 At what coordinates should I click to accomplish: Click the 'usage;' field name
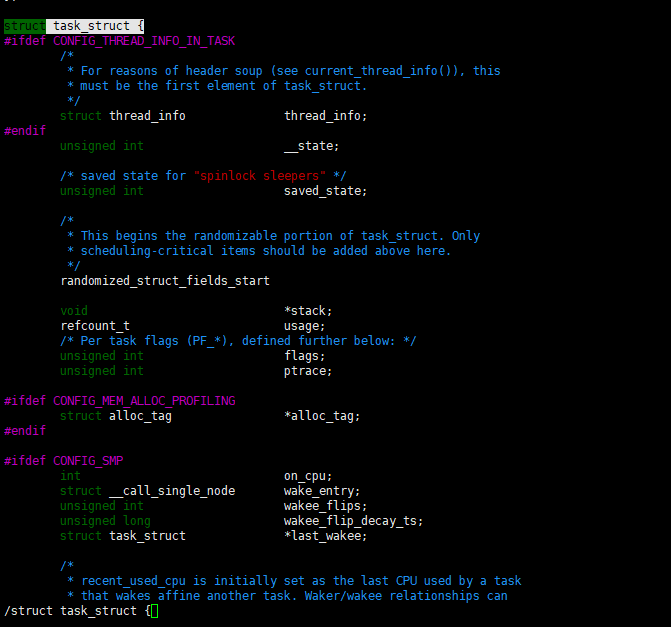(x=305, y=326)
